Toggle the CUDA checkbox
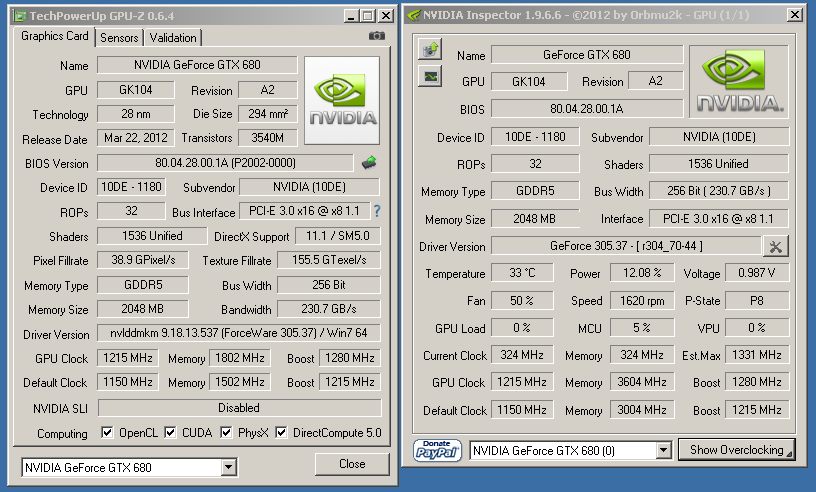The image size is (816, 492). (171, 433)
